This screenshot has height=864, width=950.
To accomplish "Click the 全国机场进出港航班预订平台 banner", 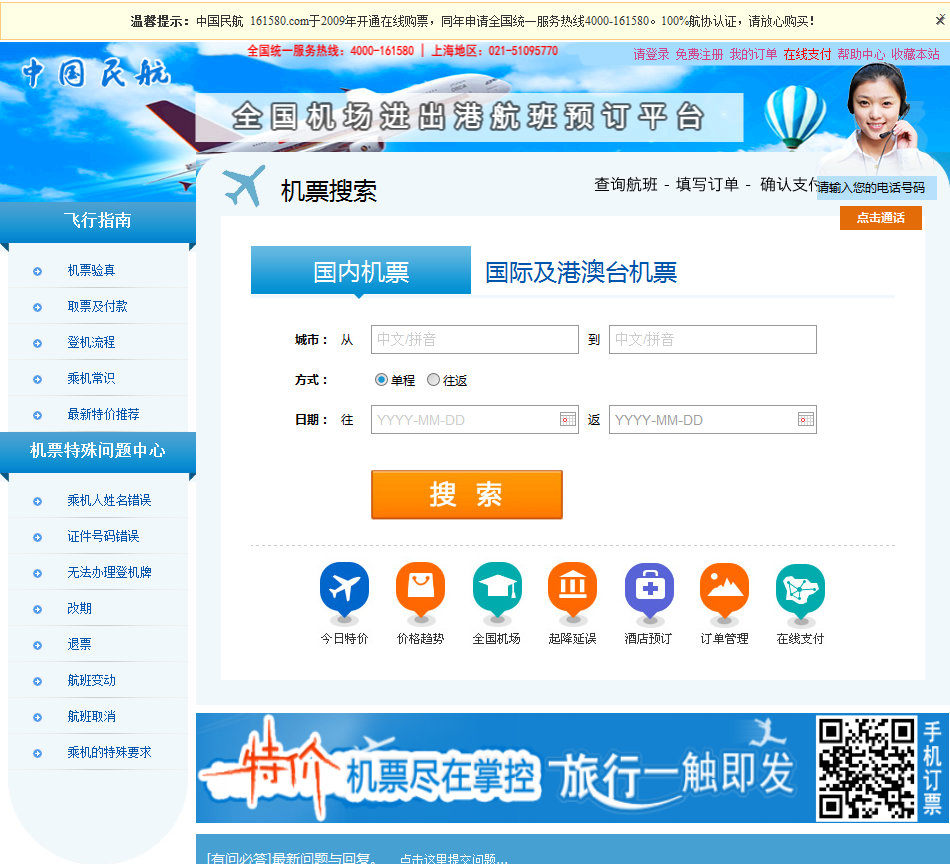I will click(469, 117).
